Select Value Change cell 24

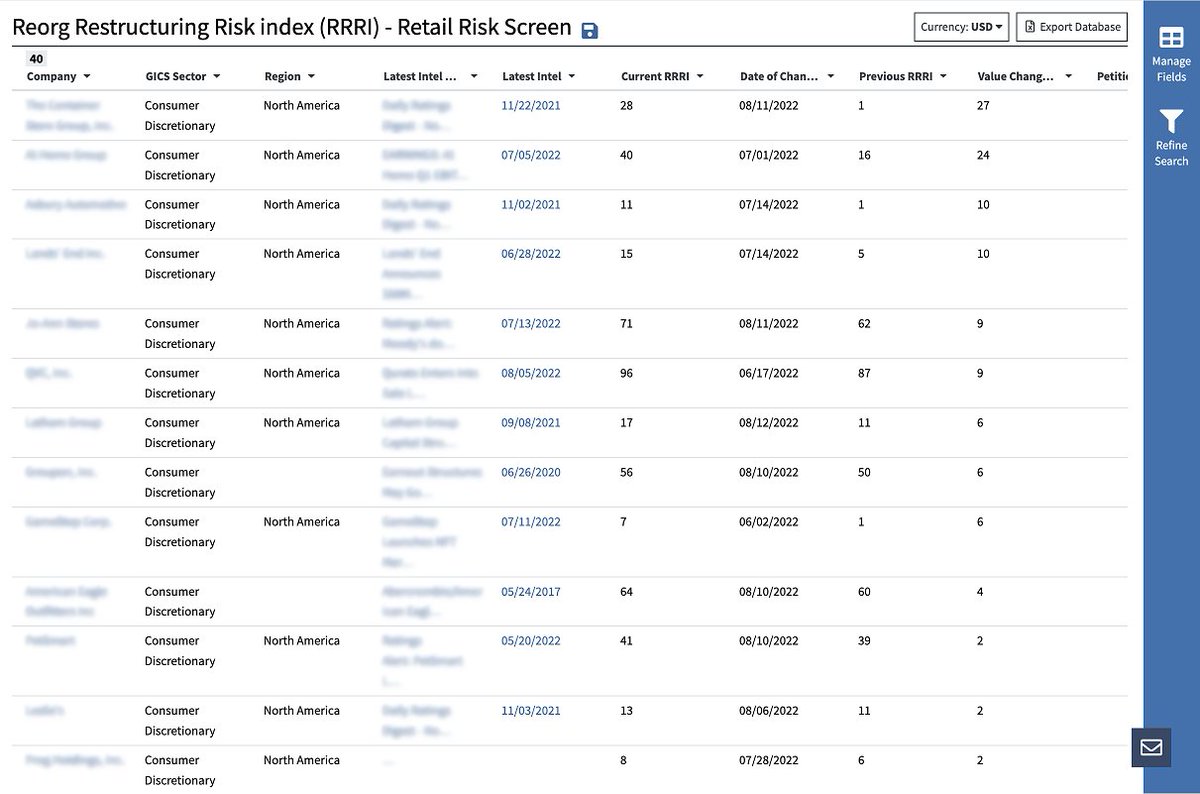(983, 155)
